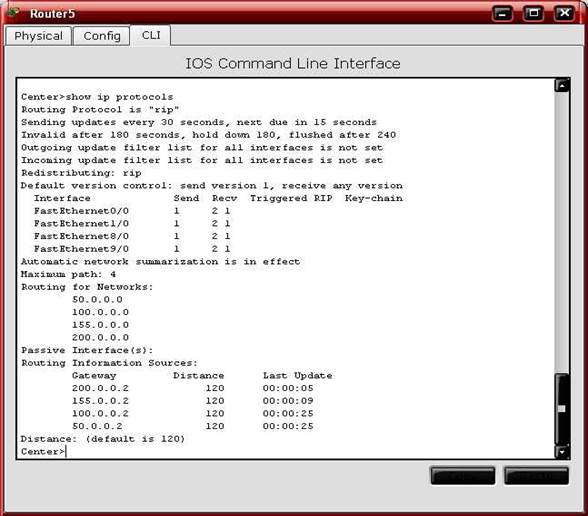Image resolution: width=588 pixels, height=516 pixels.
Task: Maximize the Router5 window
Action: point(533,14)
